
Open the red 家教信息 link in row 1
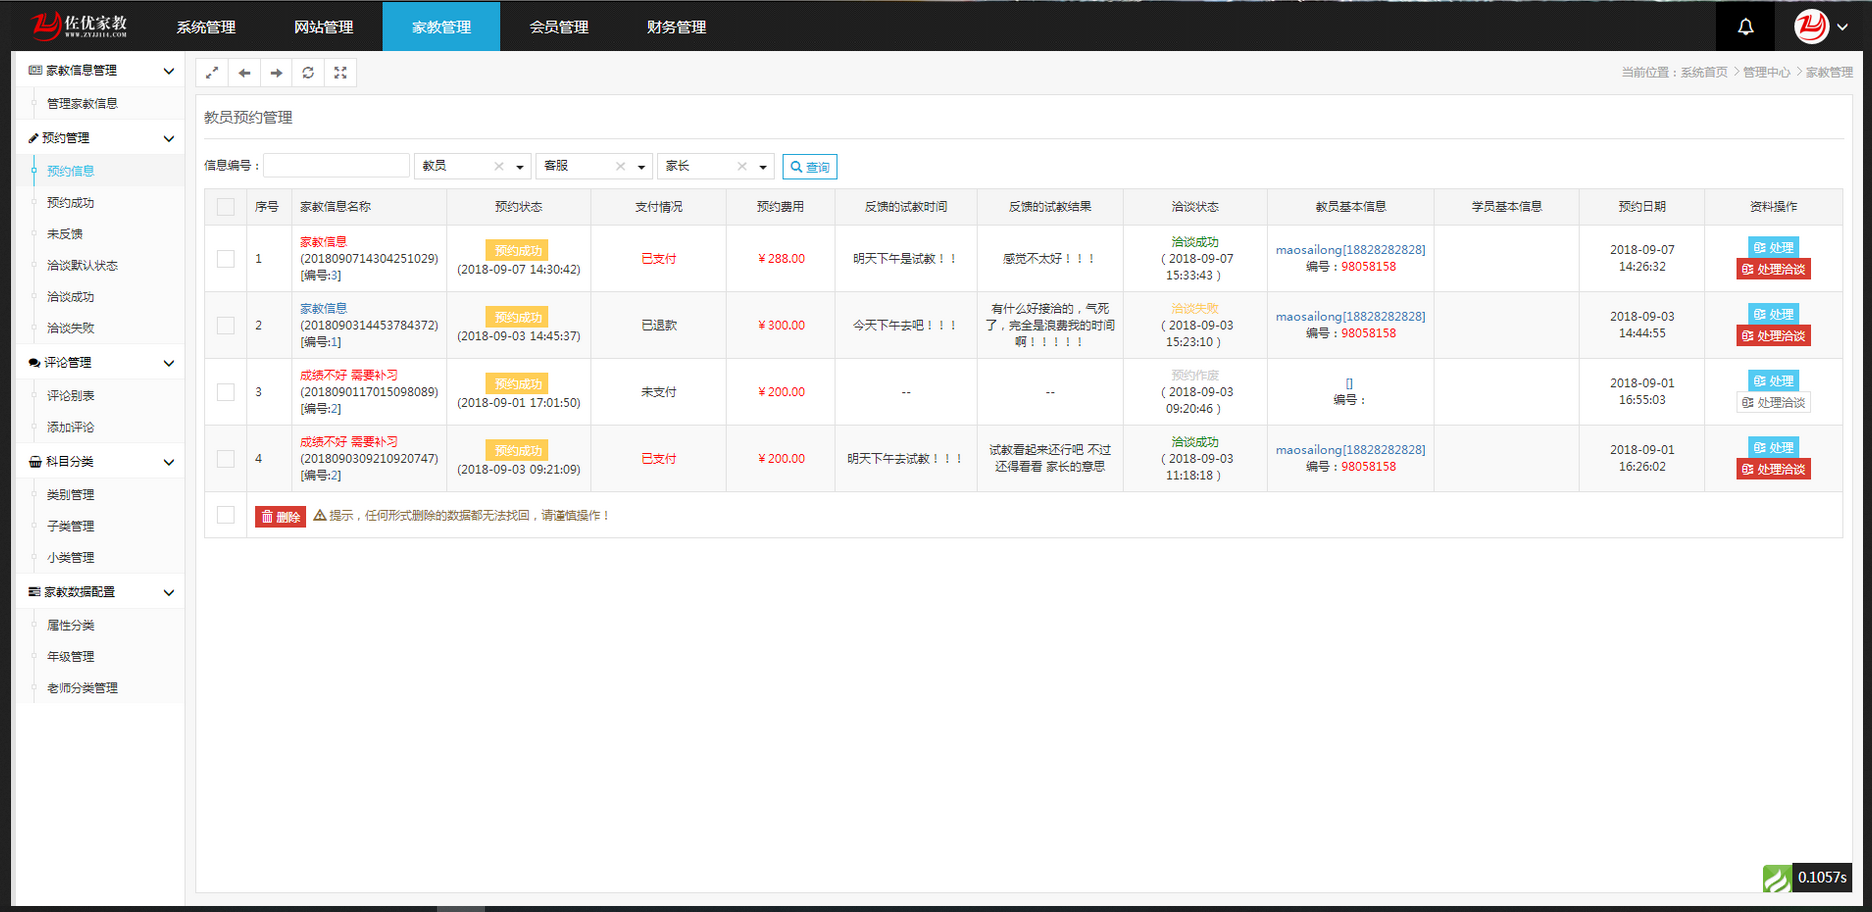[x=323, y=242]
